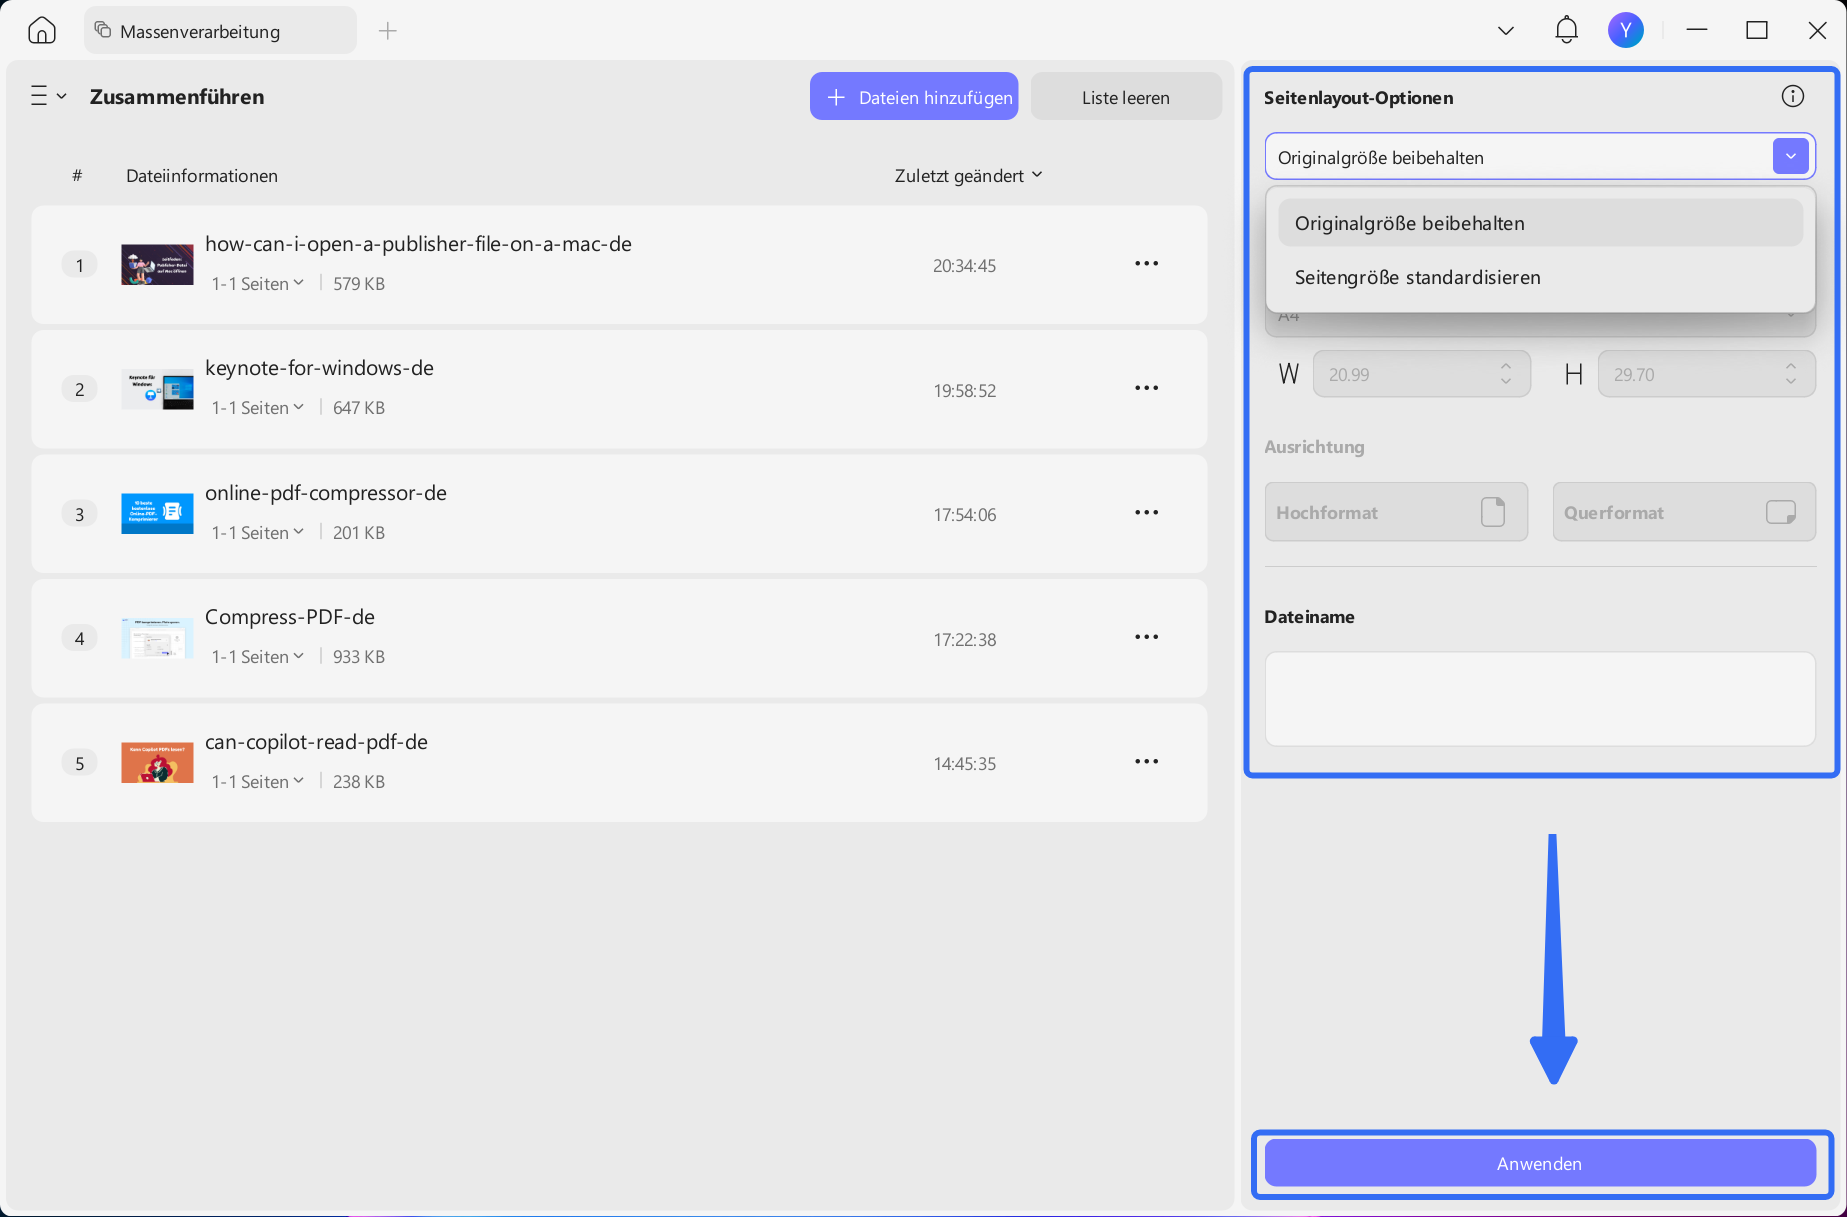Click the Liste leeren button
This screenshot has height=1217, width=1847.
pos(1126,97)
